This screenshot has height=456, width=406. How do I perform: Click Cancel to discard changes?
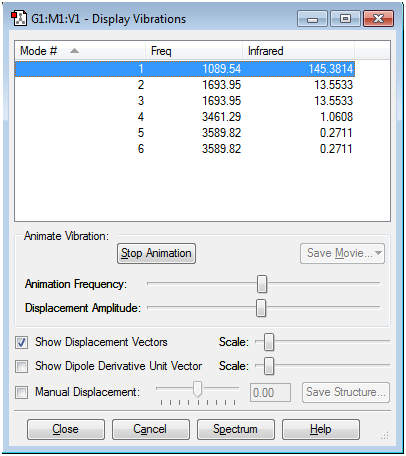click(151, 429)
